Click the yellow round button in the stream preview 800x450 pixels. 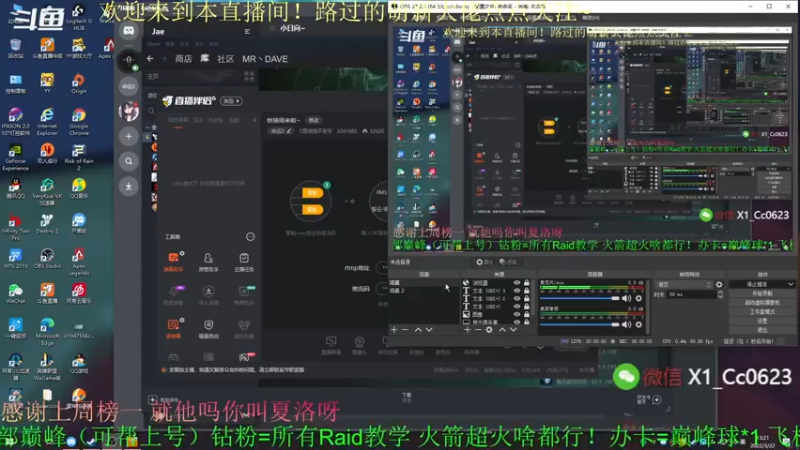point(311,201)
